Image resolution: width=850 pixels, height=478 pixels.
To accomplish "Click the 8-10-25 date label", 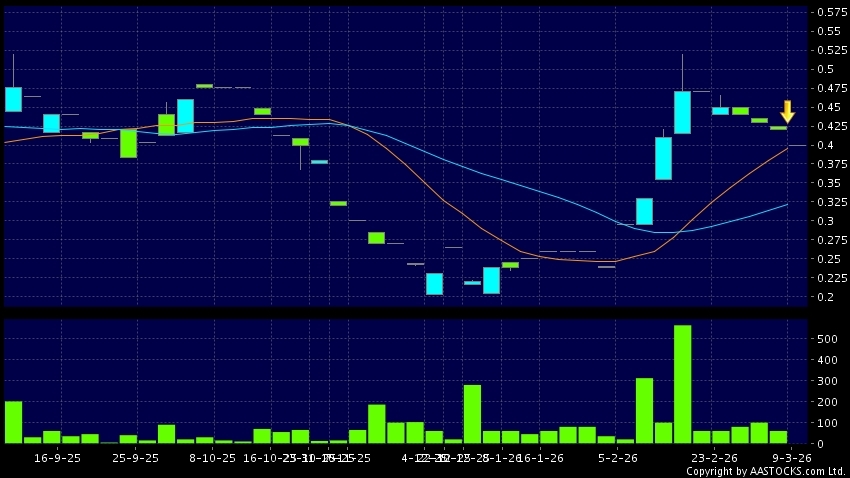I will coord(212,458).
